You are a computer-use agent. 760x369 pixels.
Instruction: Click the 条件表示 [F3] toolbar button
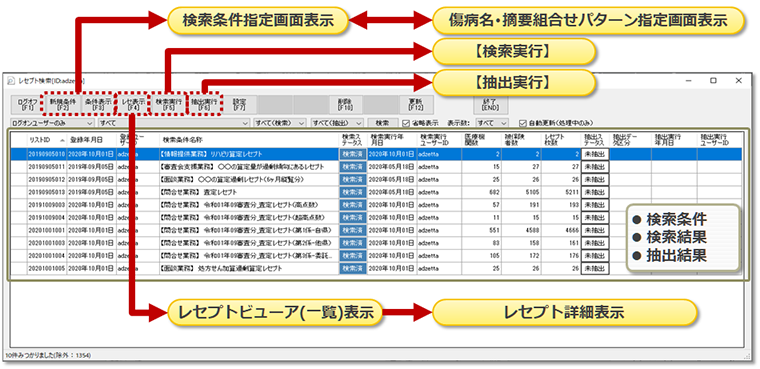(98, 104)
